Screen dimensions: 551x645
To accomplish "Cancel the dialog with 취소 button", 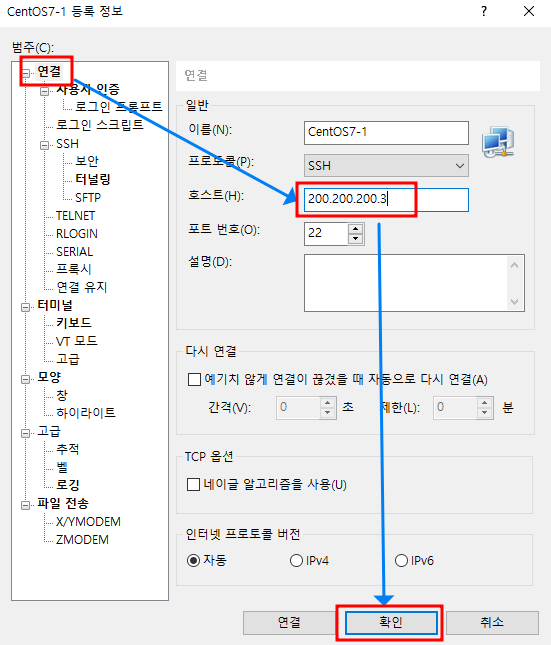I will point(492,622).
